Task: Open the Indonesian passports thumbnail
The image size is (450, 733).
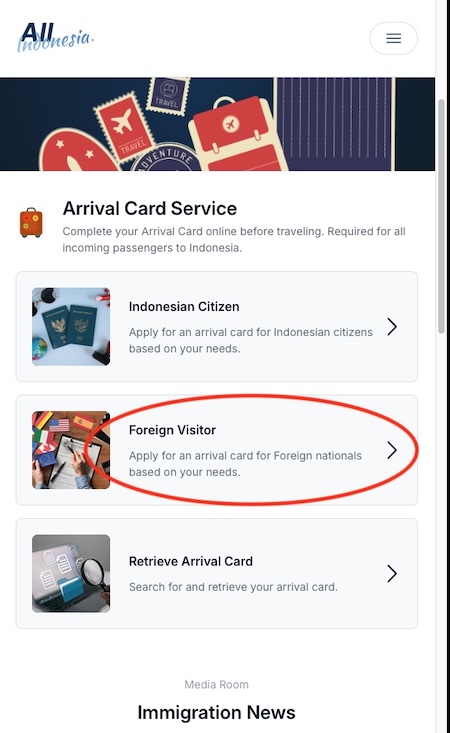Action: [x=71, y=326]
